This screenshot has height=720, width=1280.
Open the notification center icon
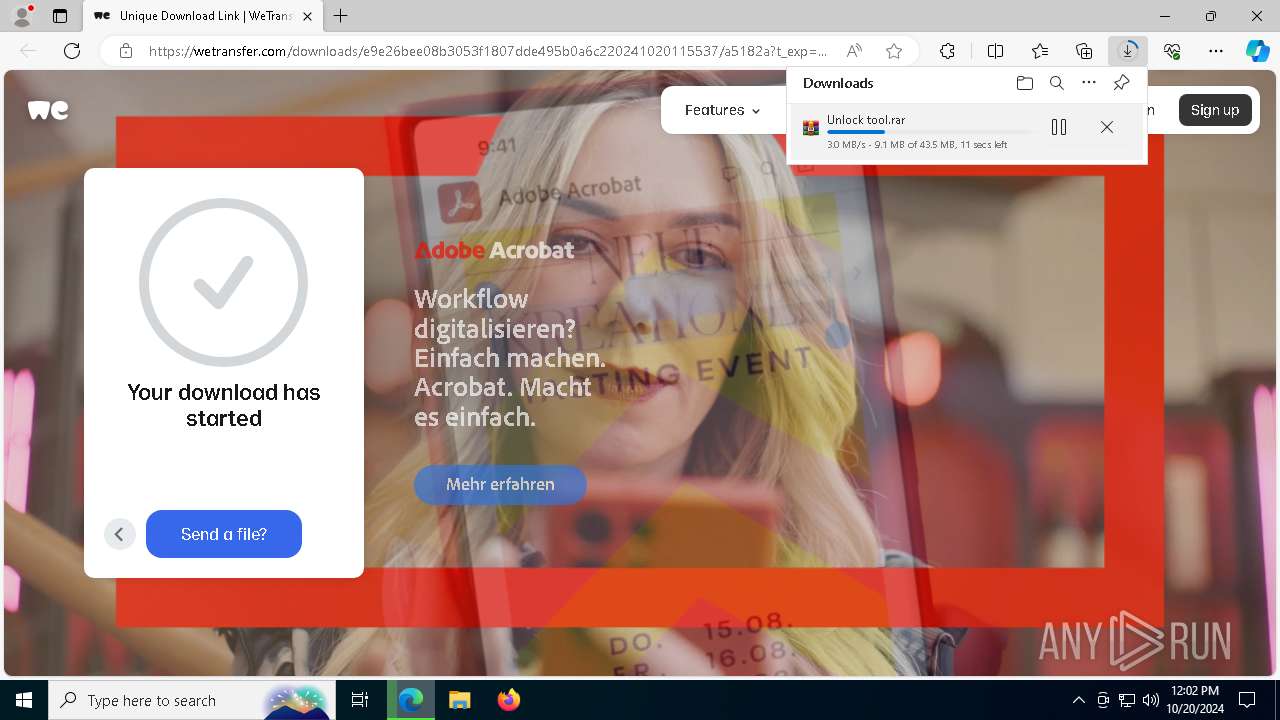tap(1247, 700)
